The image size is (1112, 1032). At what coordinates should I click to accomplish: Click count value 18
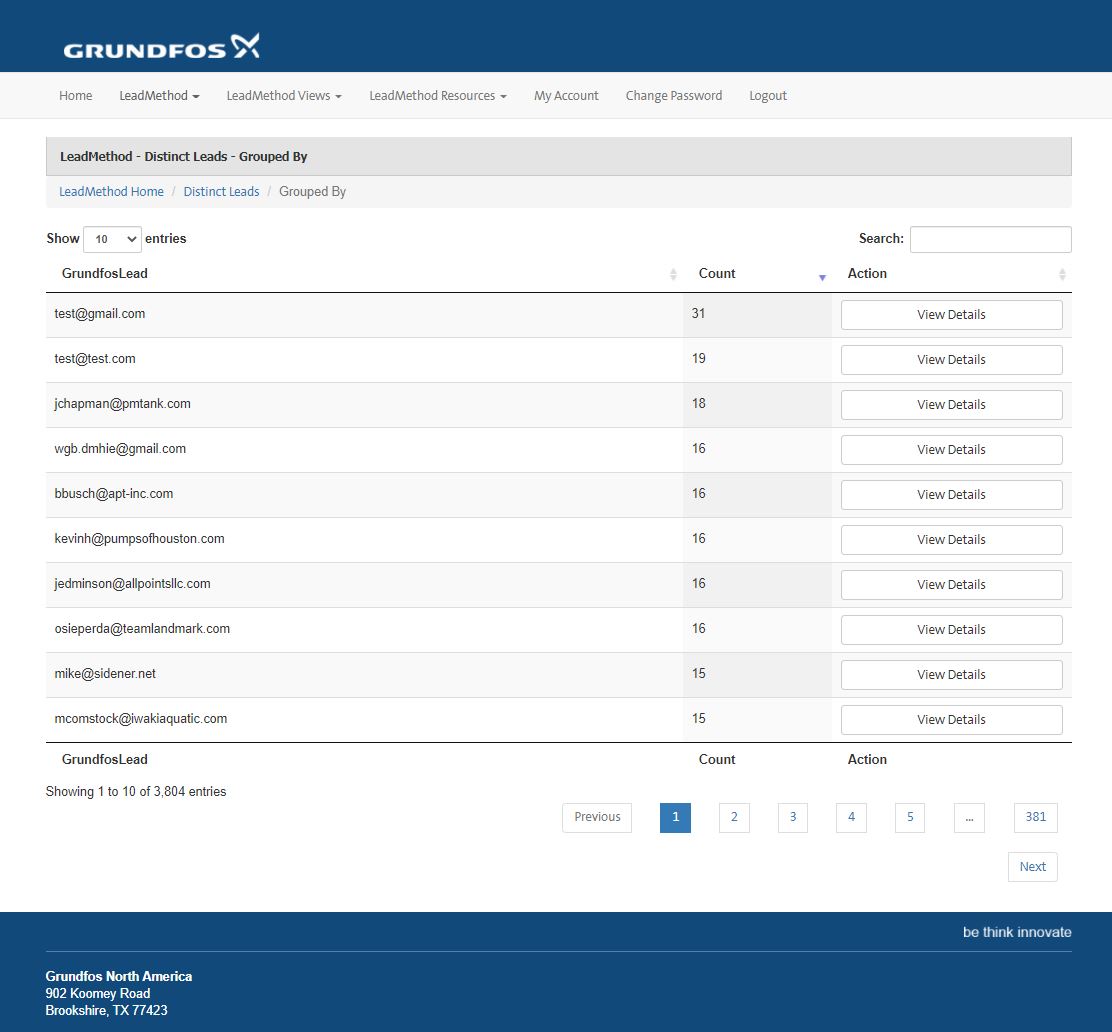coord(699,404)
